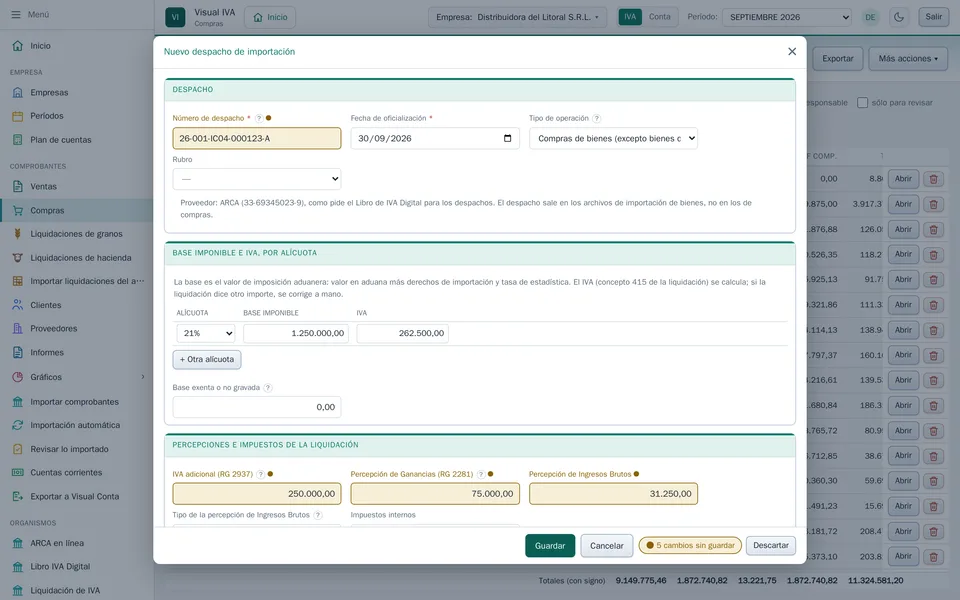Viewport: 960px width, 600px height.
Task: Click help icon next to Percepción de Ganancias
Action: (481, 474)
